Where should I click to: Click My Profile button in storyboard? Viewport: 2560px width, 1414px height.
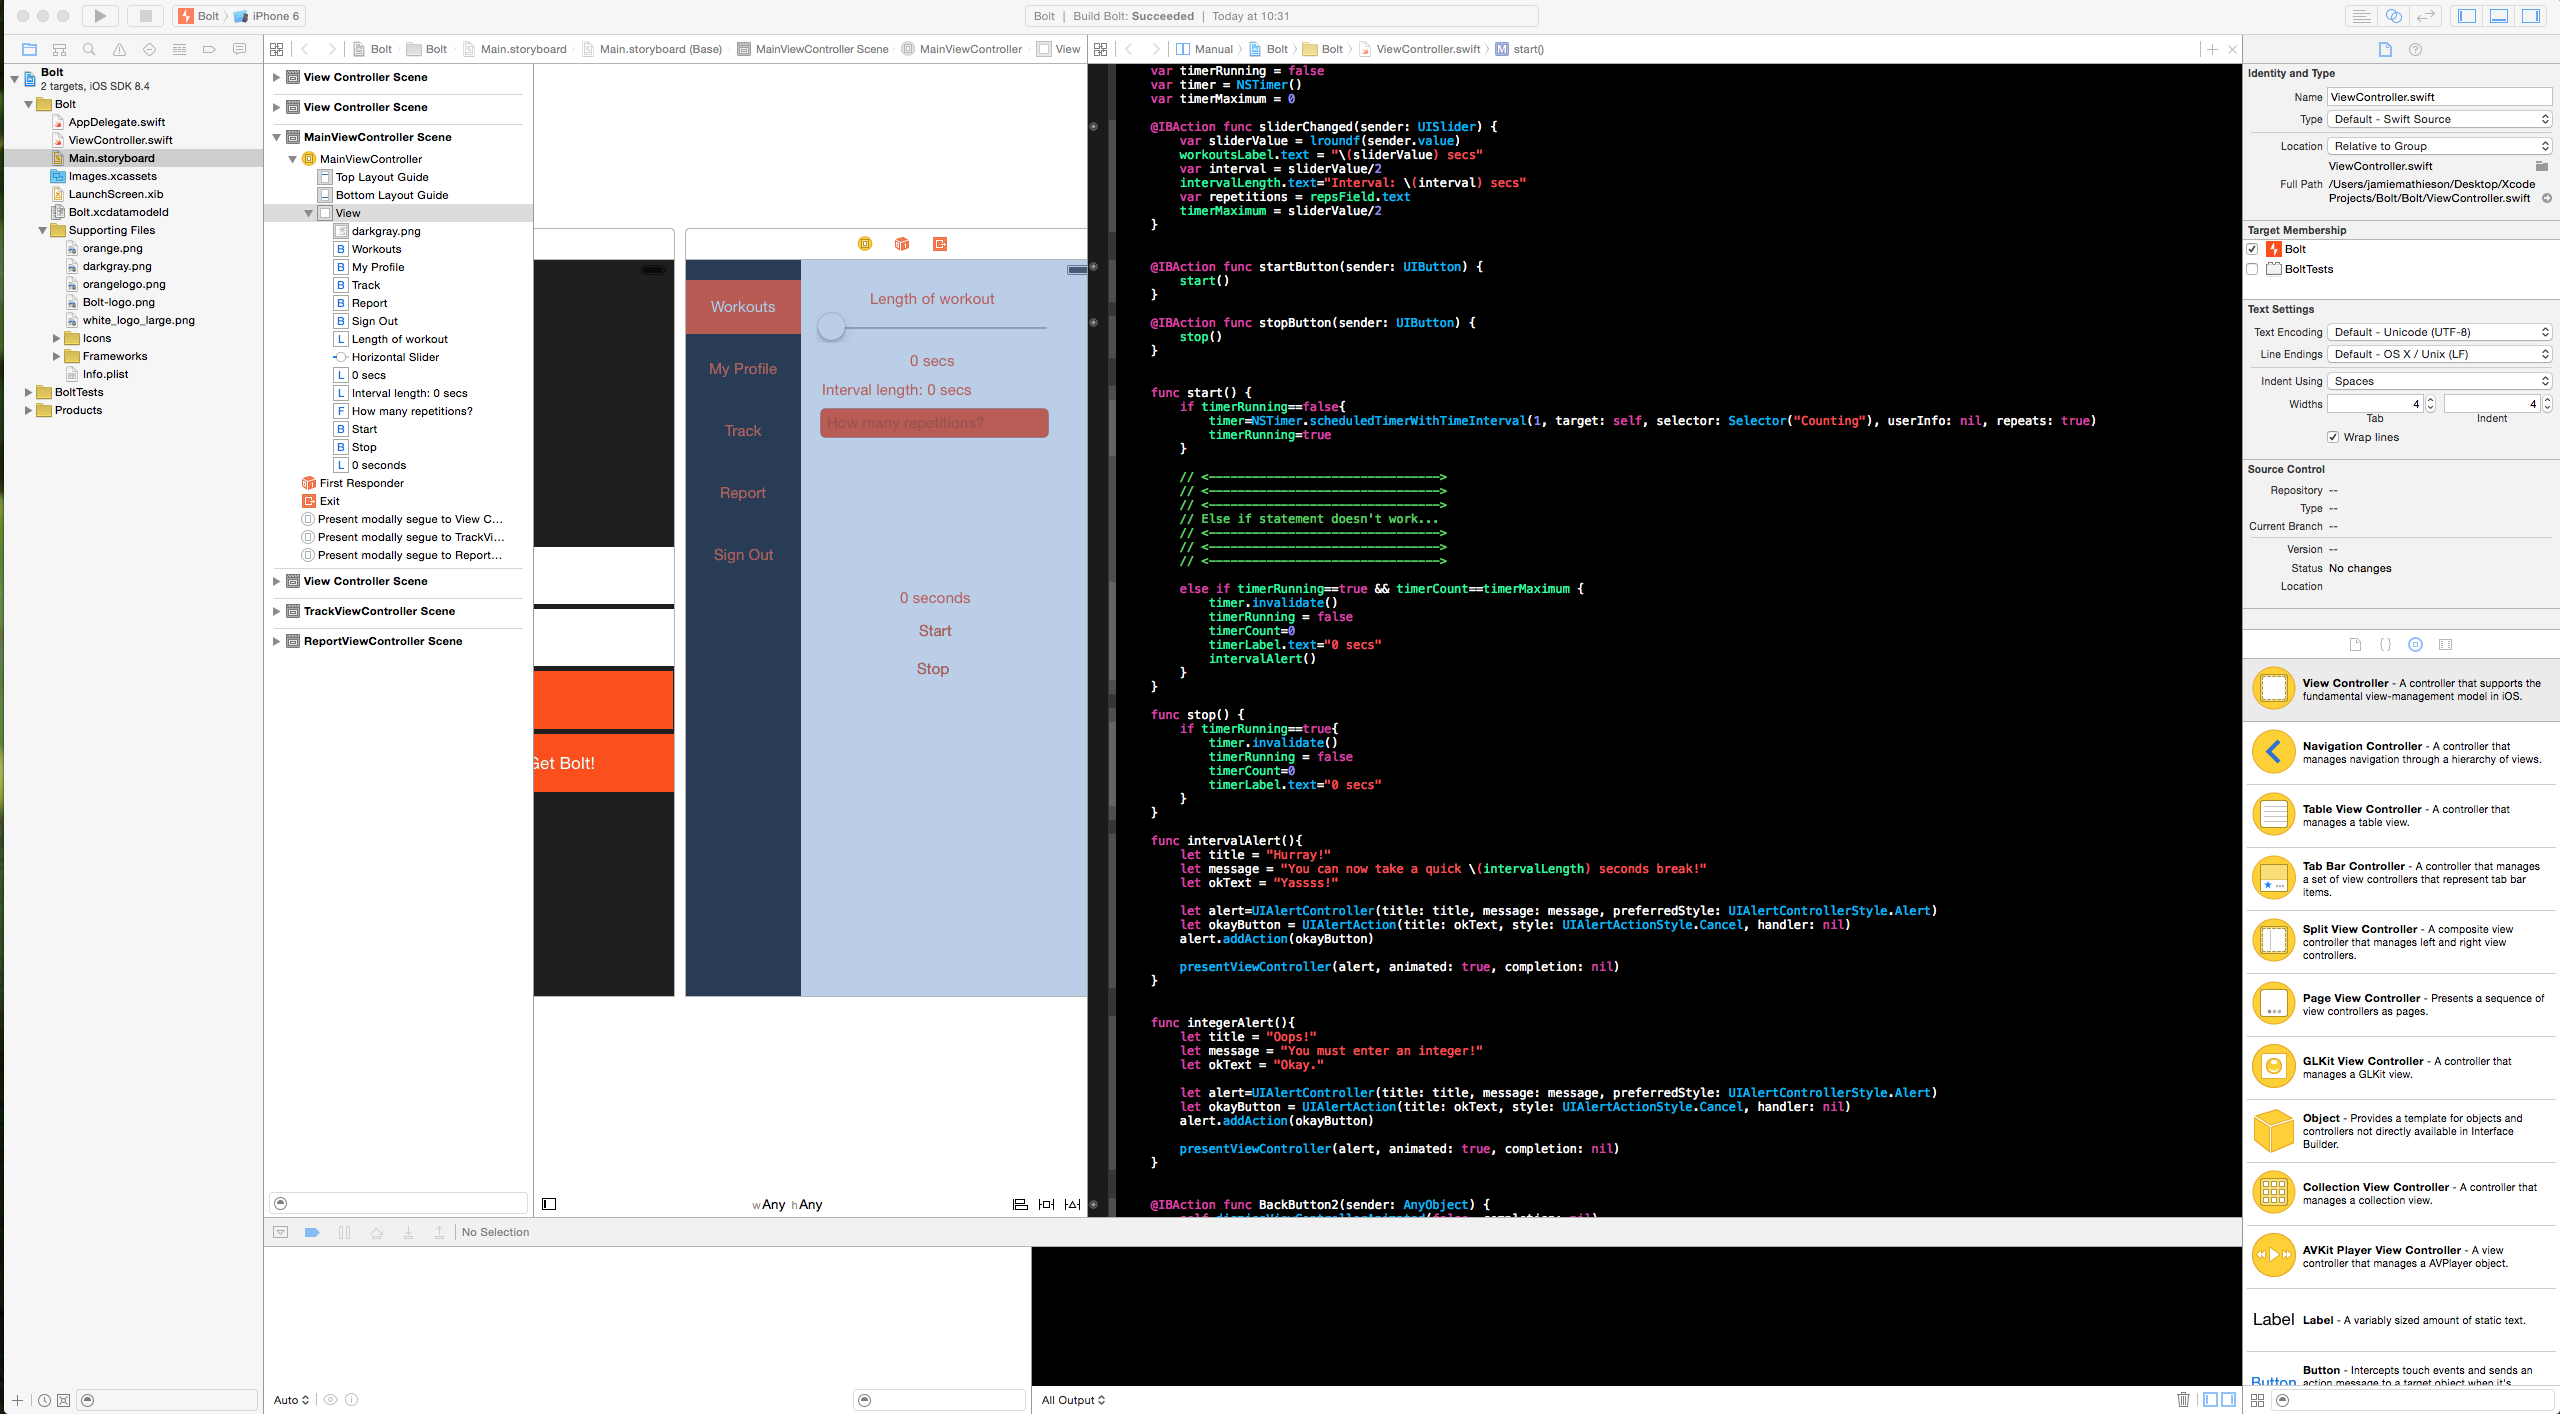point(742,369)
